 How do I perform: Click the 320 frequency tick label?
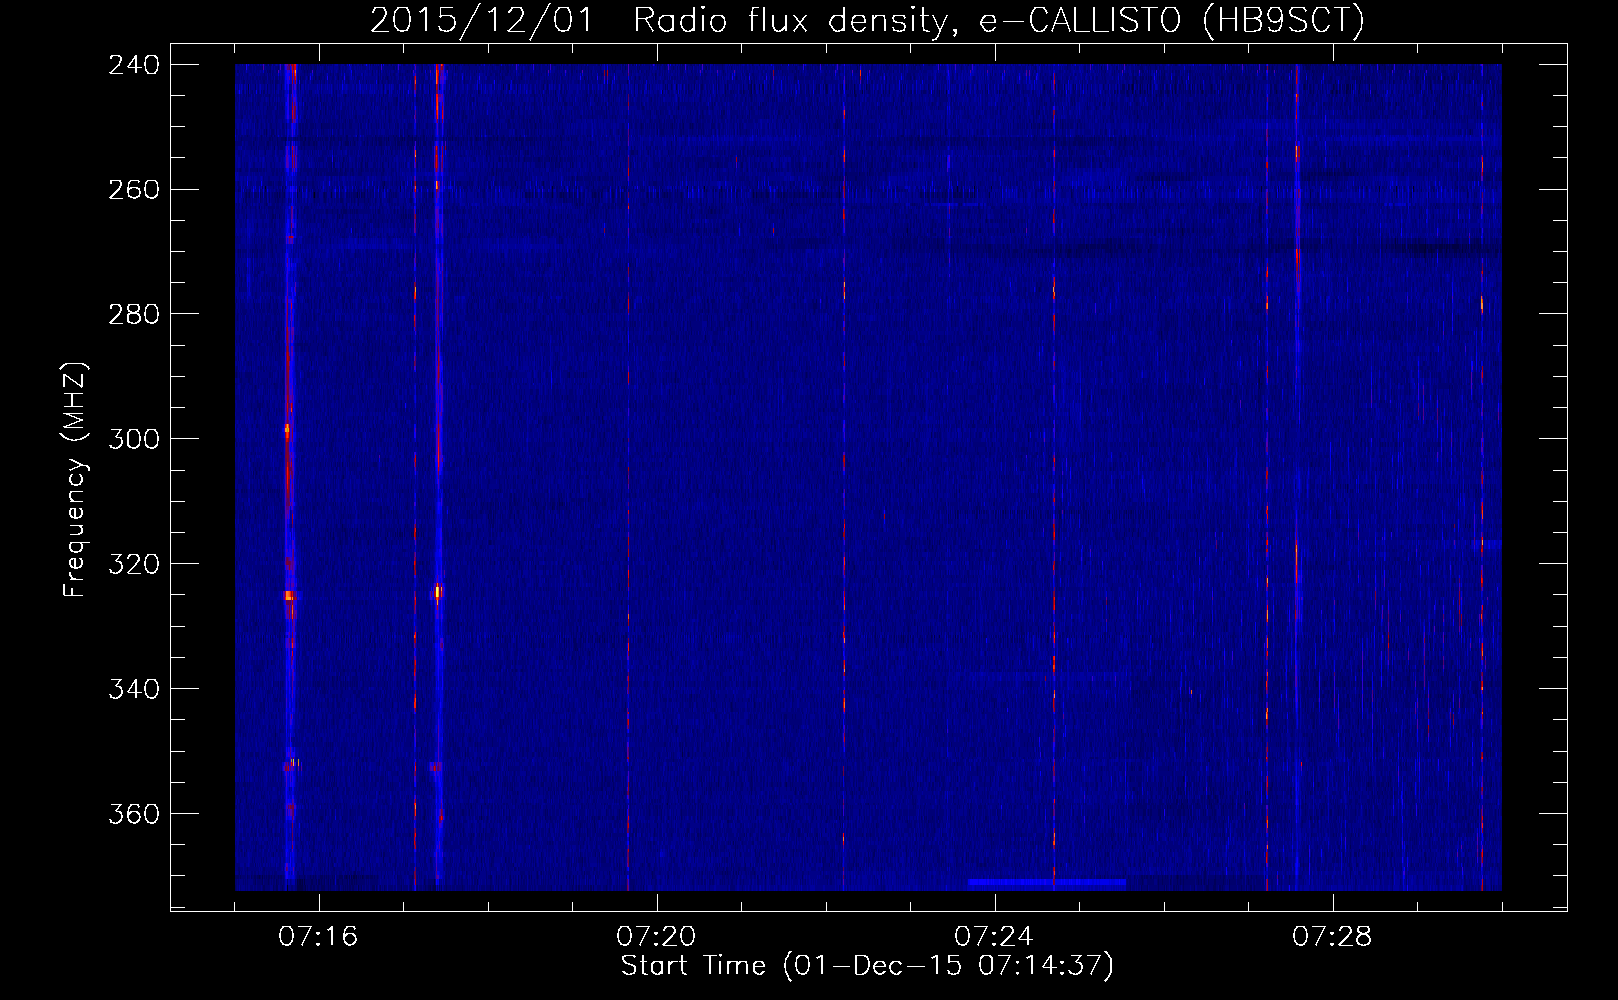(134, 565)
